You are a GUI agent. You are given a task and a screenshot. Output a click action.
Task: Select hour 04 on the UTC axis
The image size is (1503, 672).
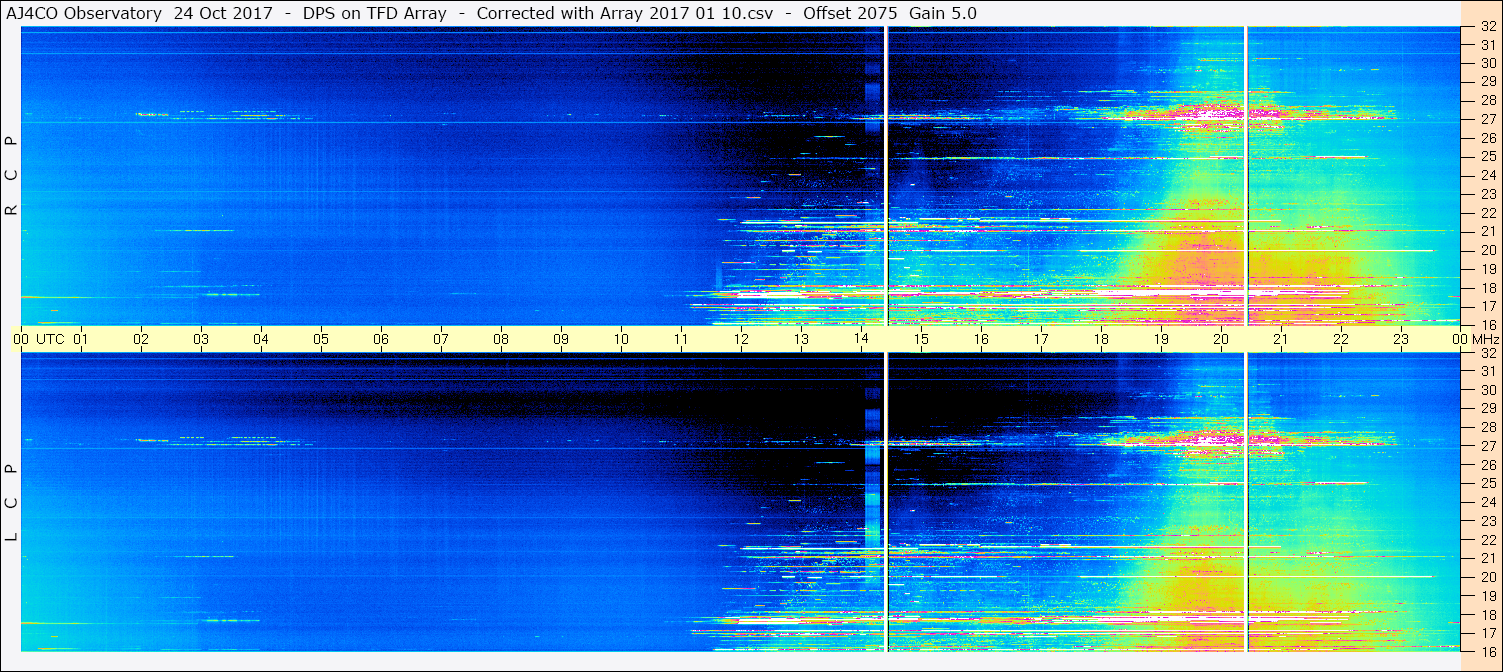(261, 339)
